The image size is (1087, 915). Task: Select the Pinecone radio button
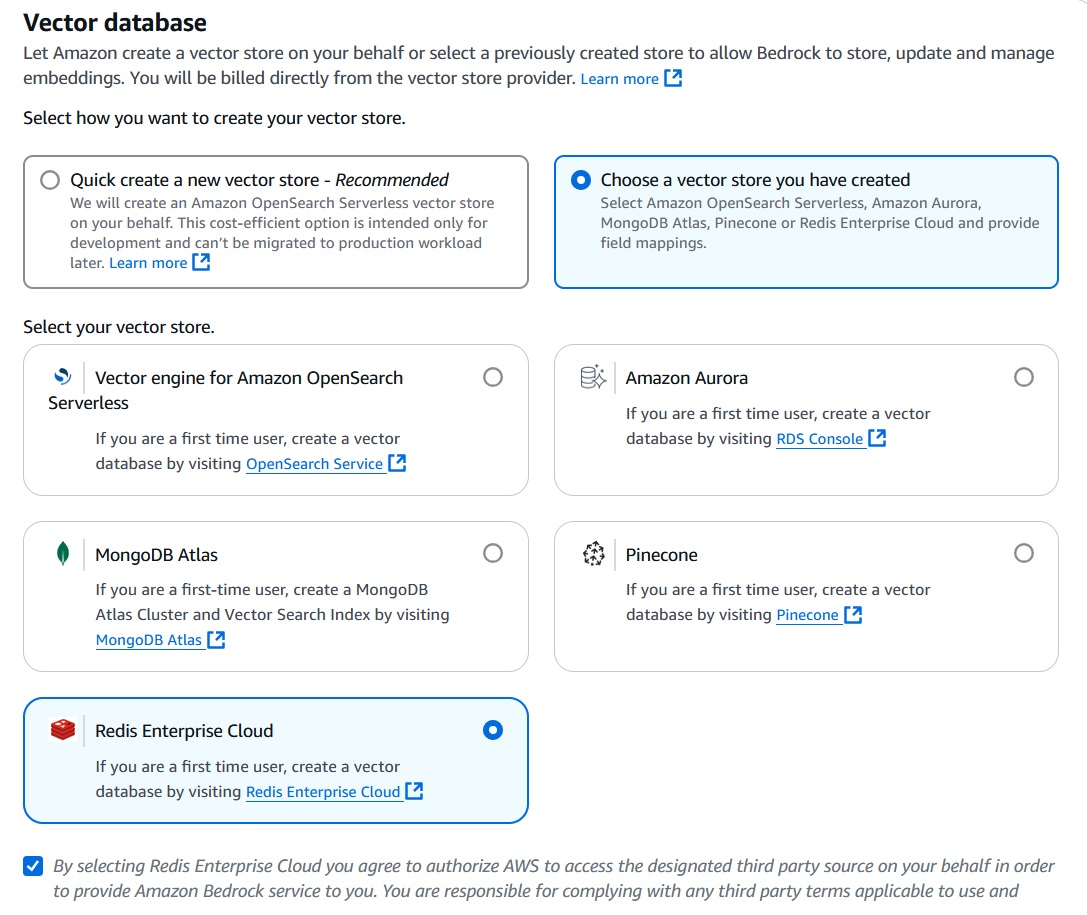(1023, 552)
